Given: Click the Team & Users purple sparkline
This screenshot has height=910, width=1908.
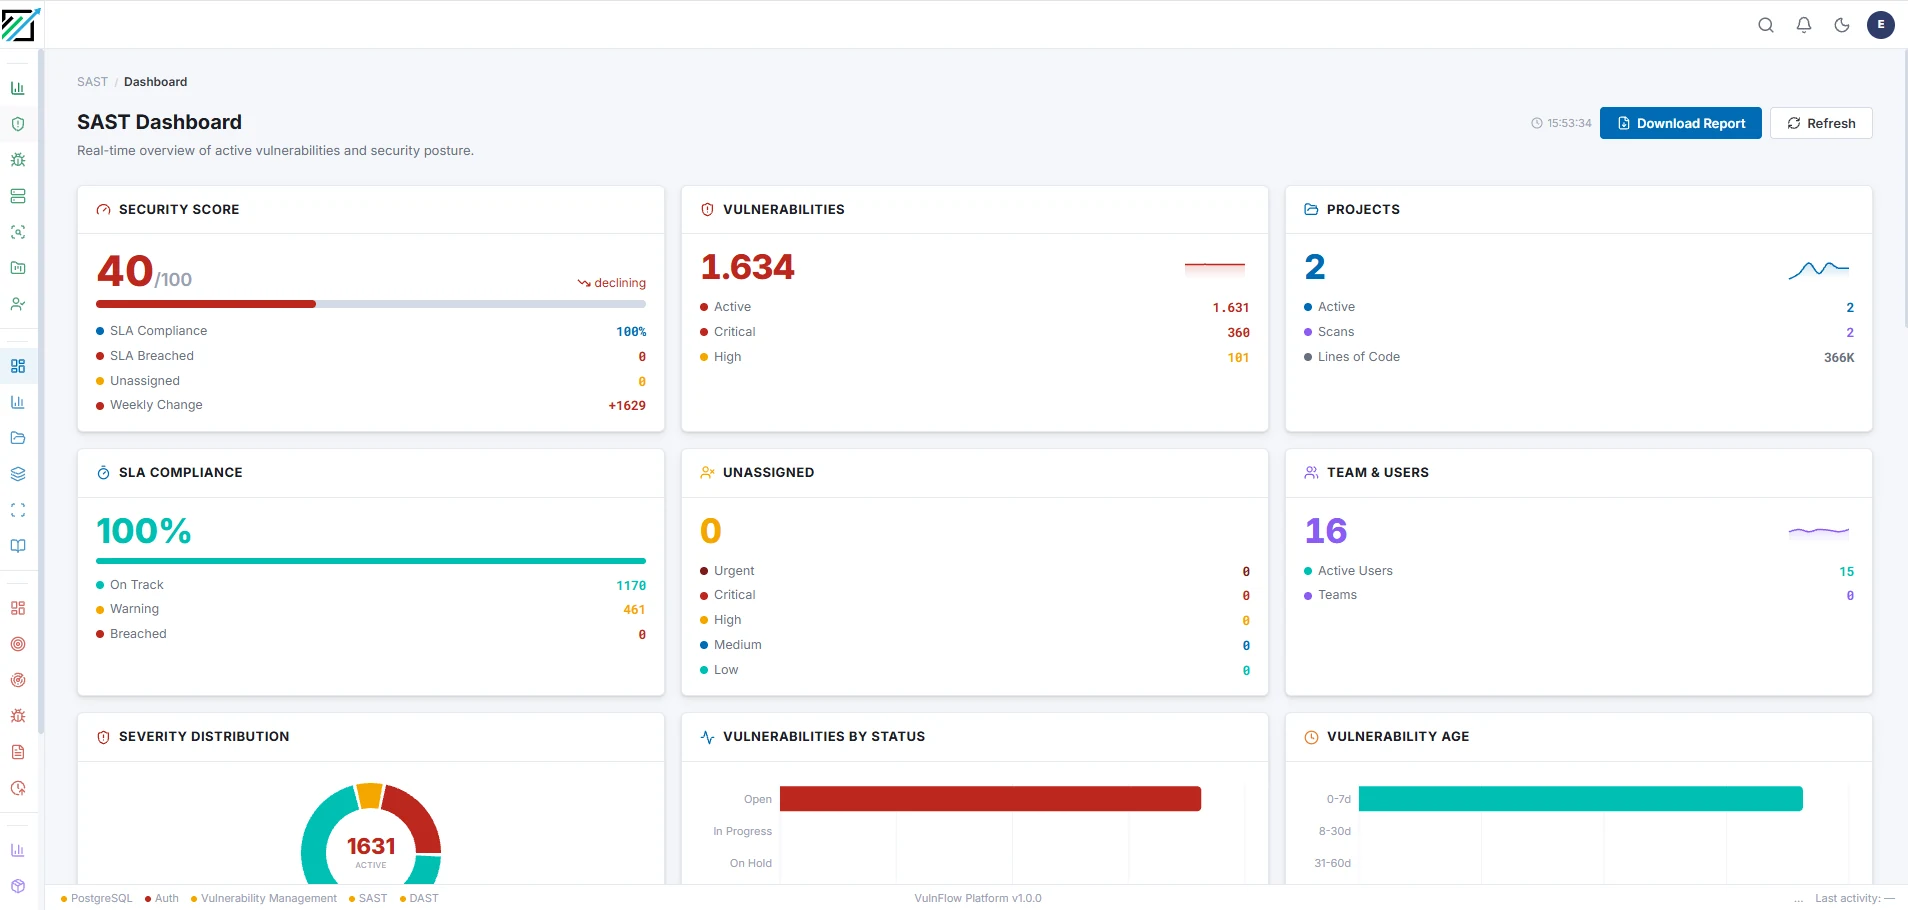Looking at the screenshot, I should click(x=1819, y=532).
